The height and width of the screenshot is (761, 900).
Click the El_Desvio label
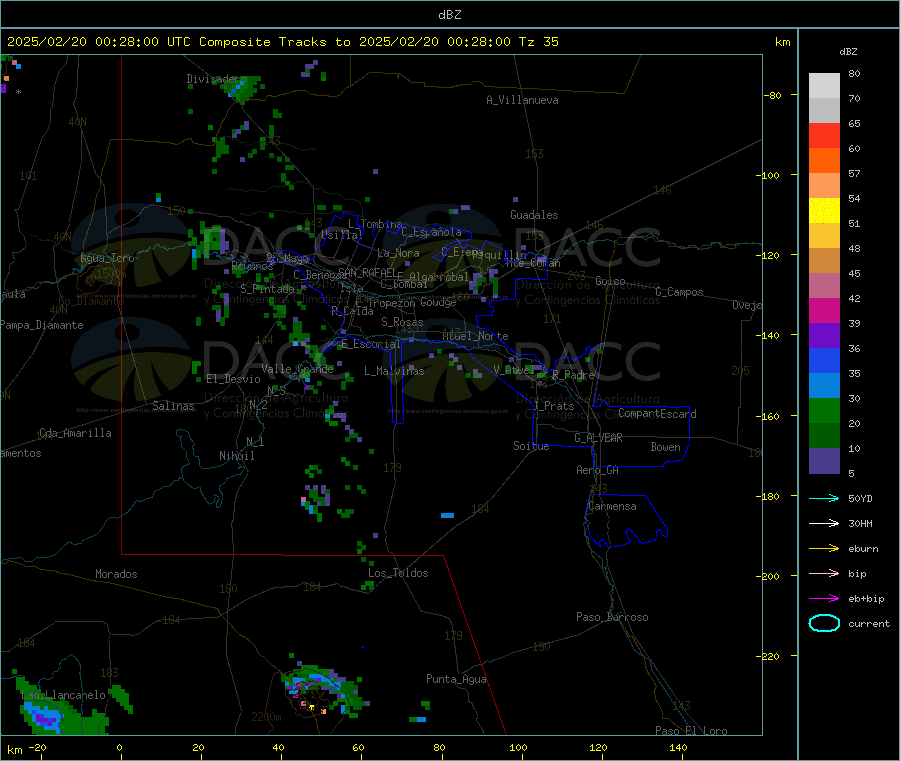[x=234, y=379]
